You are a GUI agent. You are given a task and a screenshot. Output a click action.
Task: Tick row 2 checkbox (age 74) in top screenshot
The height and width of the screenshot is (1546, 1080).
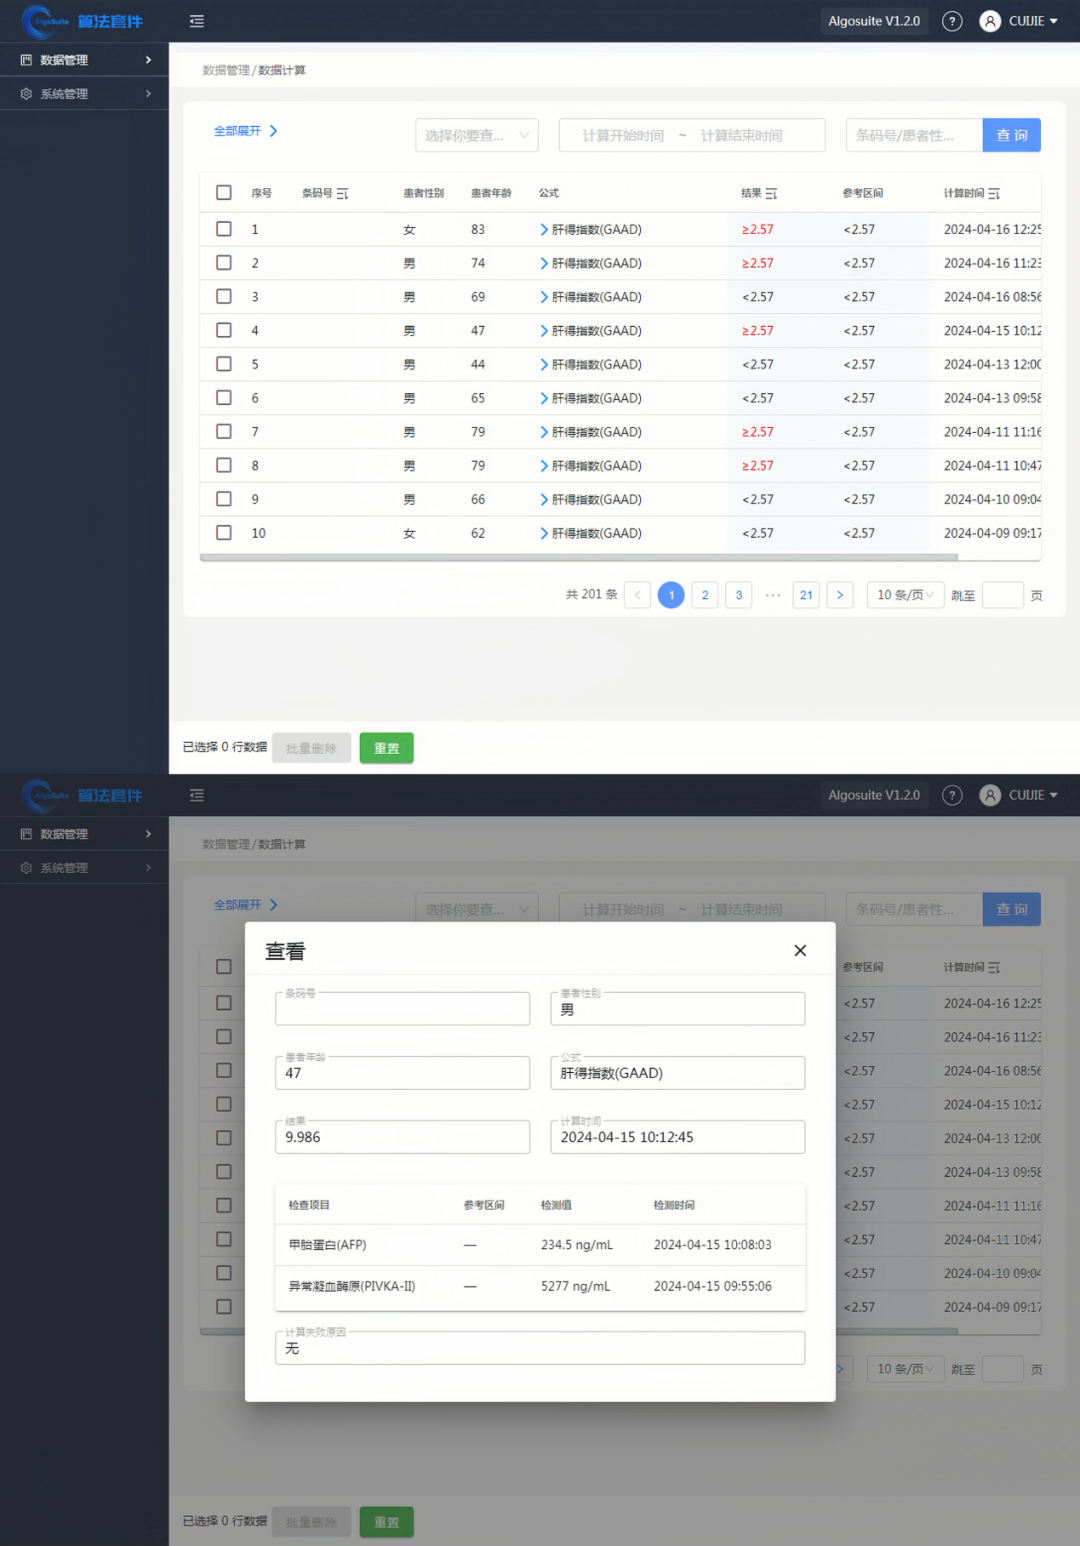pos(224,262)
